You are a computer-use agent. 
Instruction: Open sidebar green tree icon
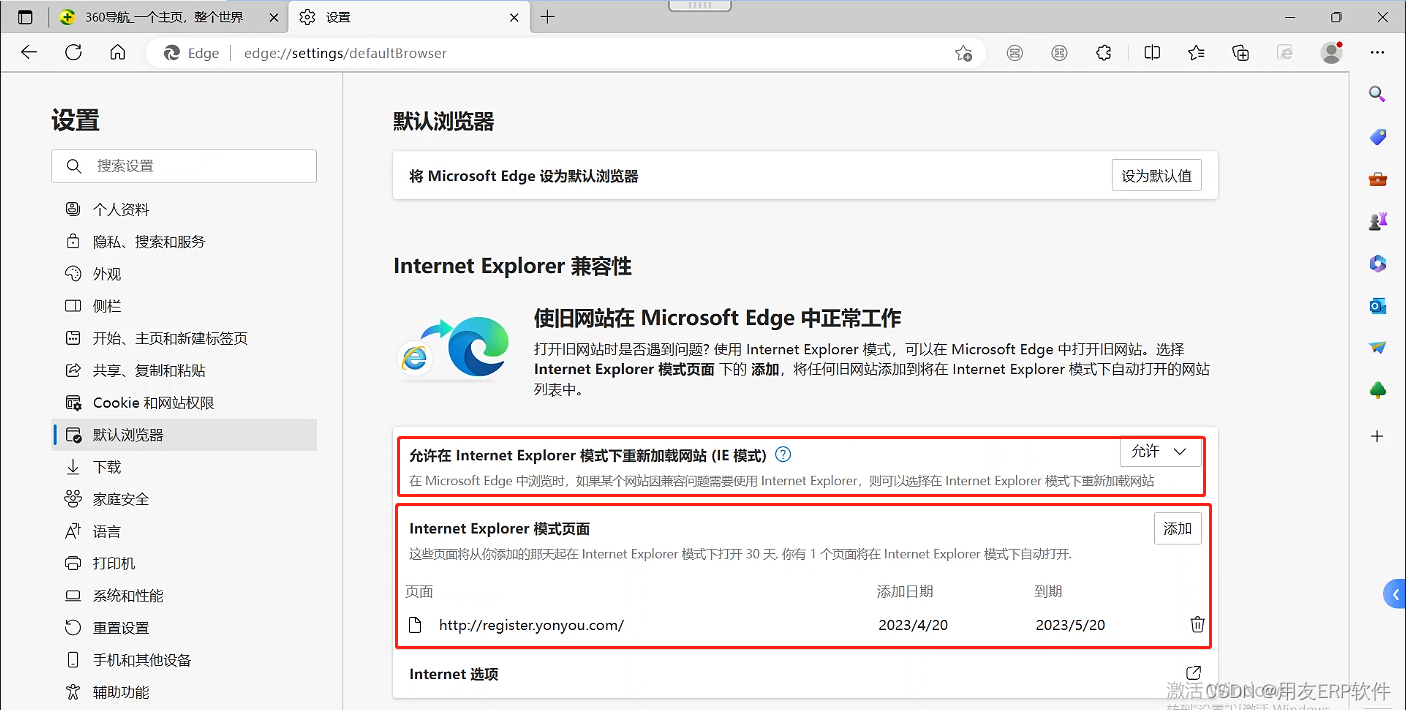tap(1377, 390)
